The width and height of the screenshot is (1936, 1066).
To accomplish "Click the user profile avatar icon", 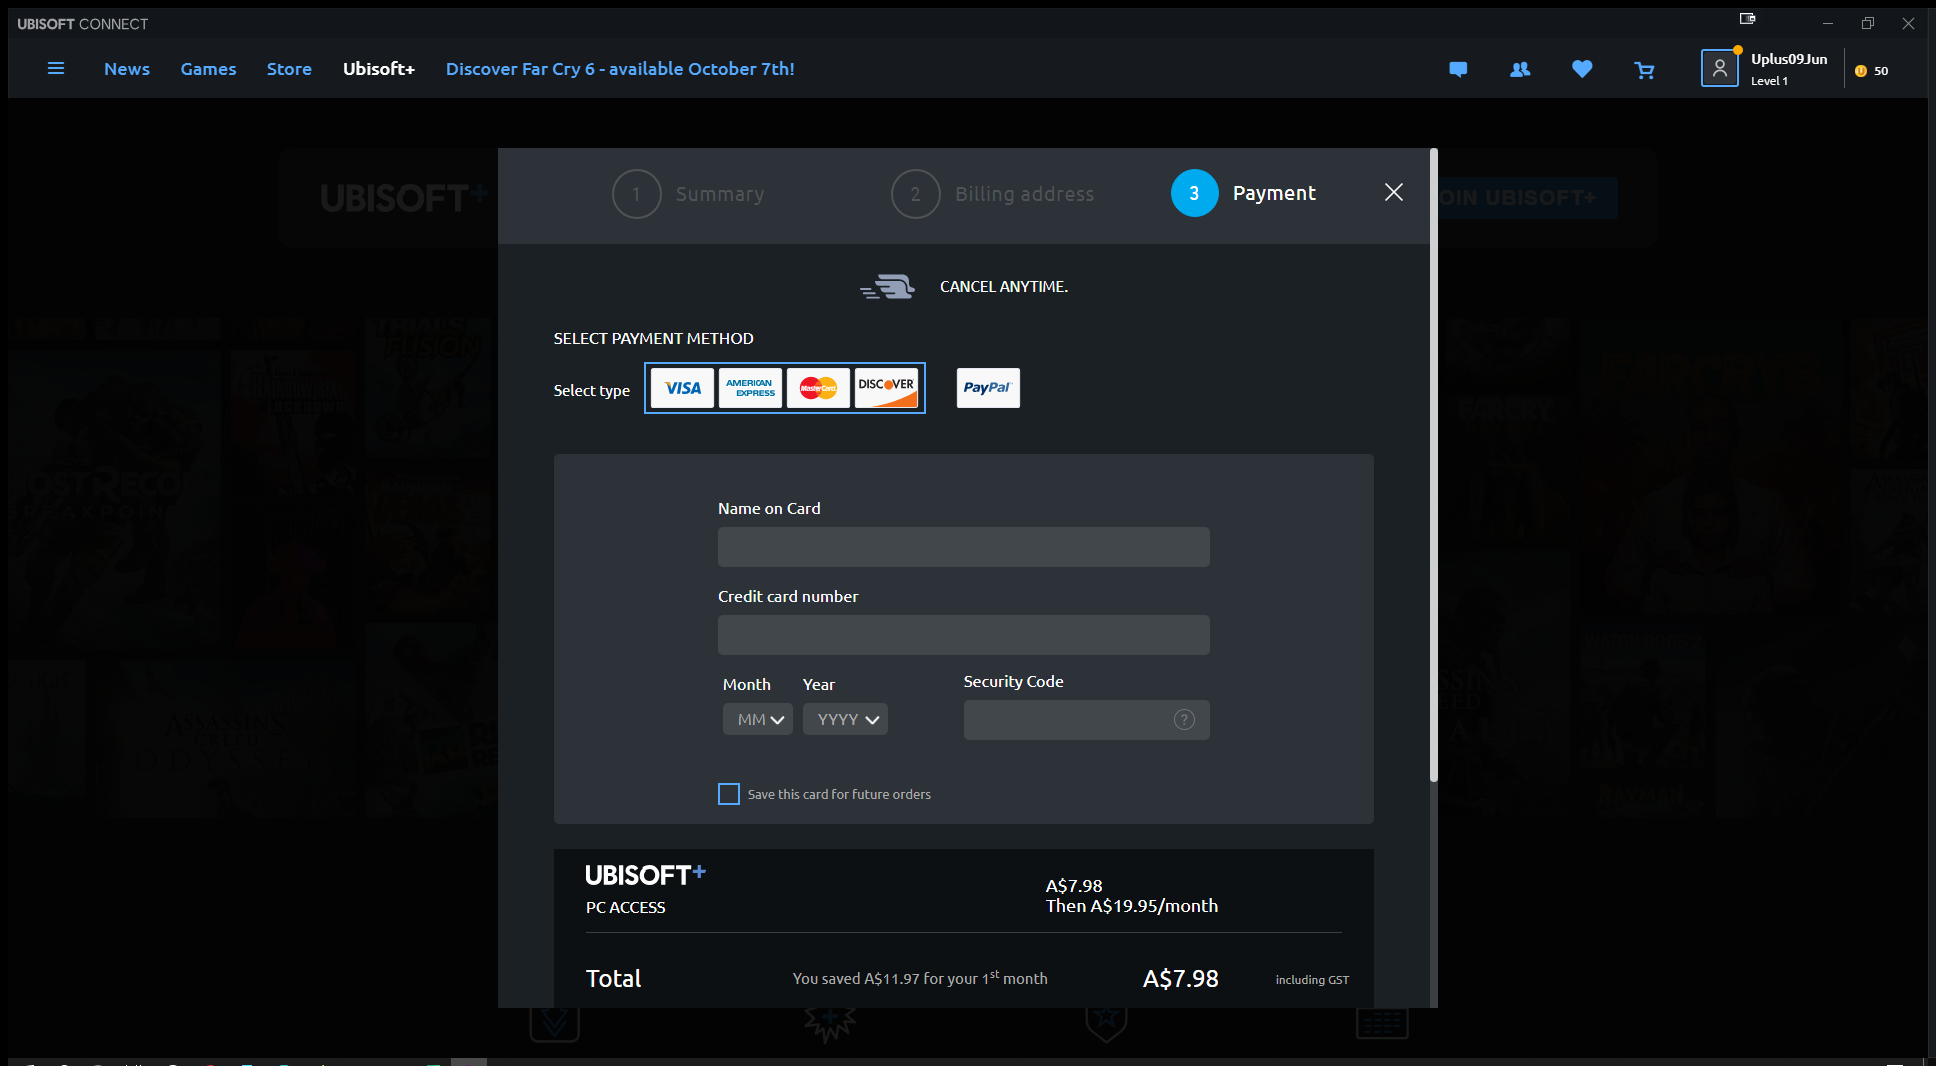I will pos(1719,68).
